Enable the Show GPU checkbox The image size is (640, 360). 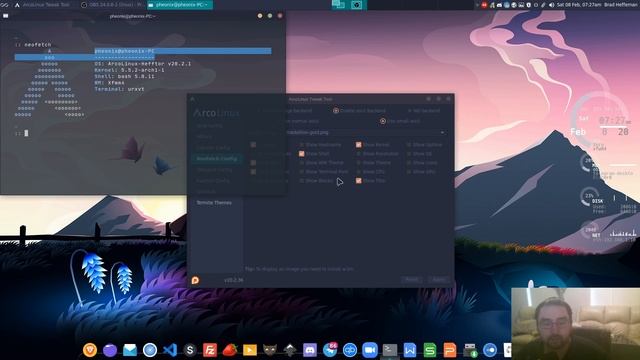coord(409,171)
